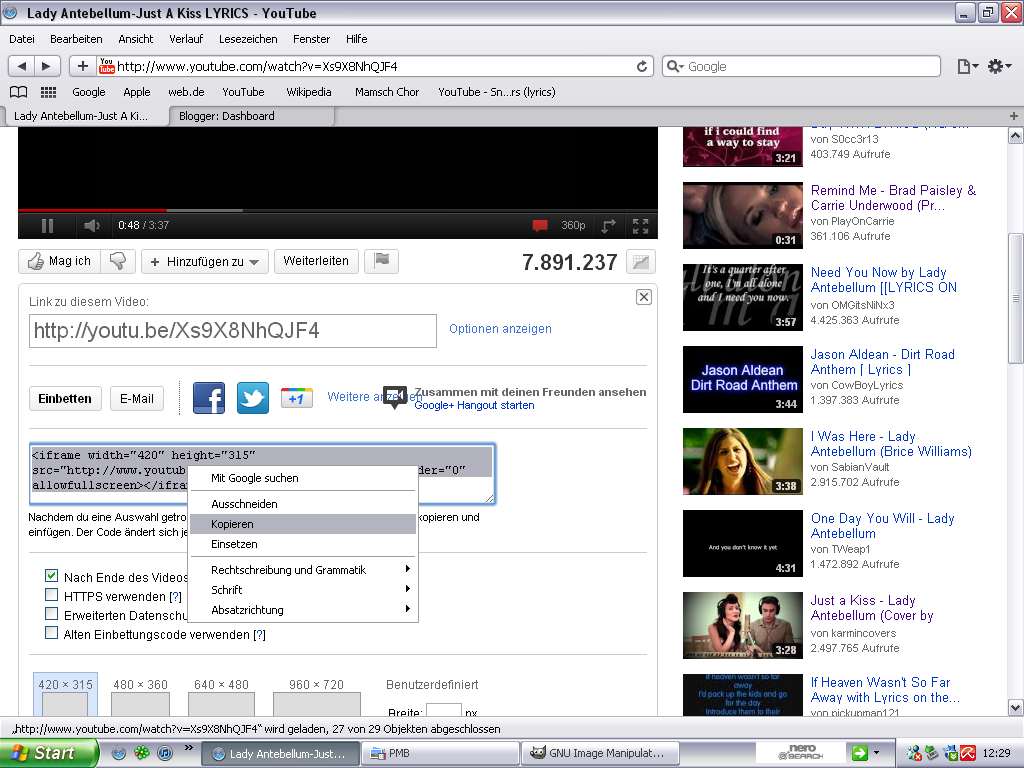Open the bookmarks book icon
The image size is (1024, 768).
tap(18, 92)
